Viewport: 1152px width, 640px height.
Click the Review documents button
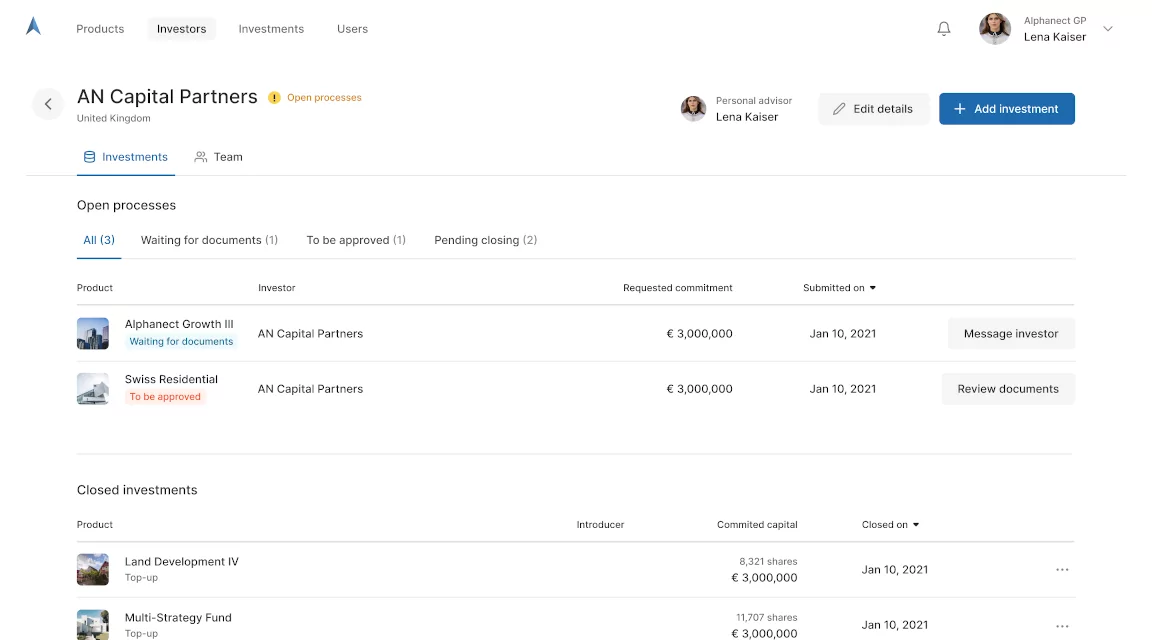(1008, 389)
